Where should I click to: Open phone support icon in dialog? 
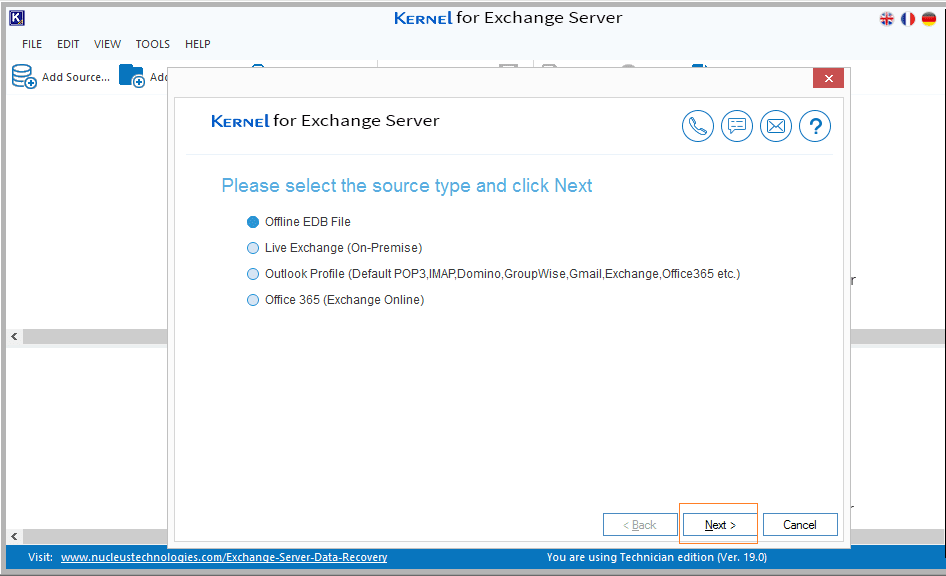pos(697,126)
